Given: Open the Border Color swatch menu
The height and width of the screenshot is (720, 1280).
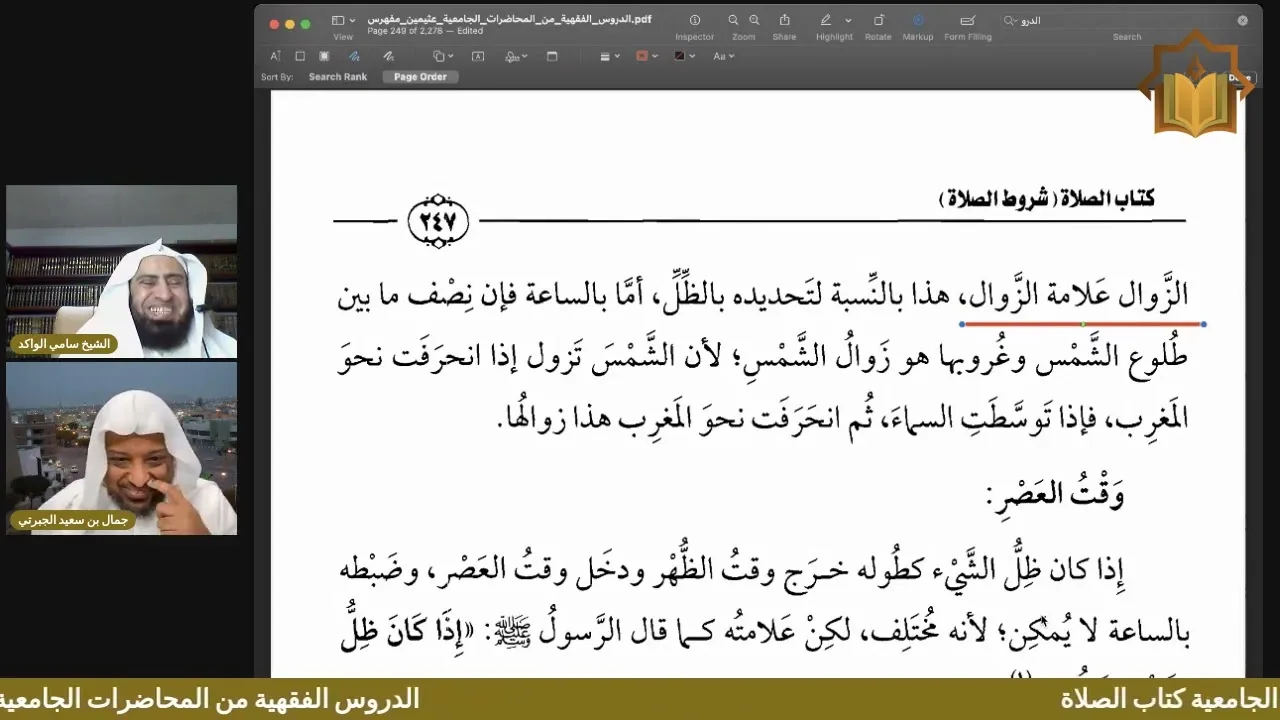Looking at the screenshot, I should click(x=645, y=56).
